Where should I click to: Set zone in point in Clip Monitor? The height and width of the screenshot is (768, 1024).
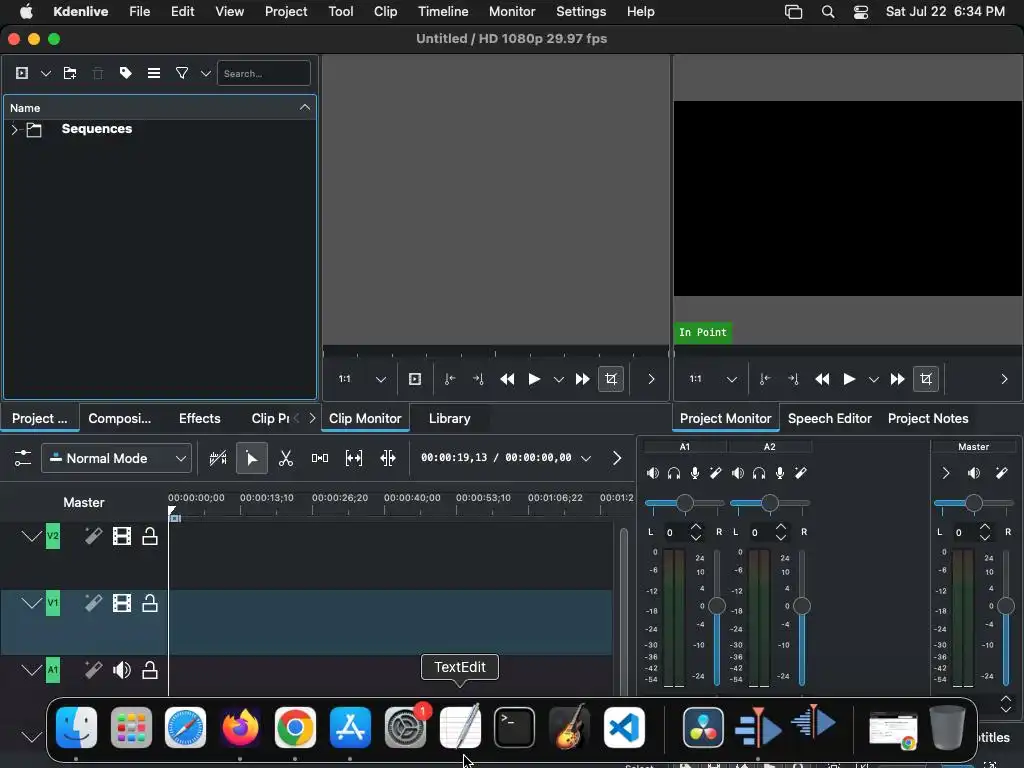[450, 379]
